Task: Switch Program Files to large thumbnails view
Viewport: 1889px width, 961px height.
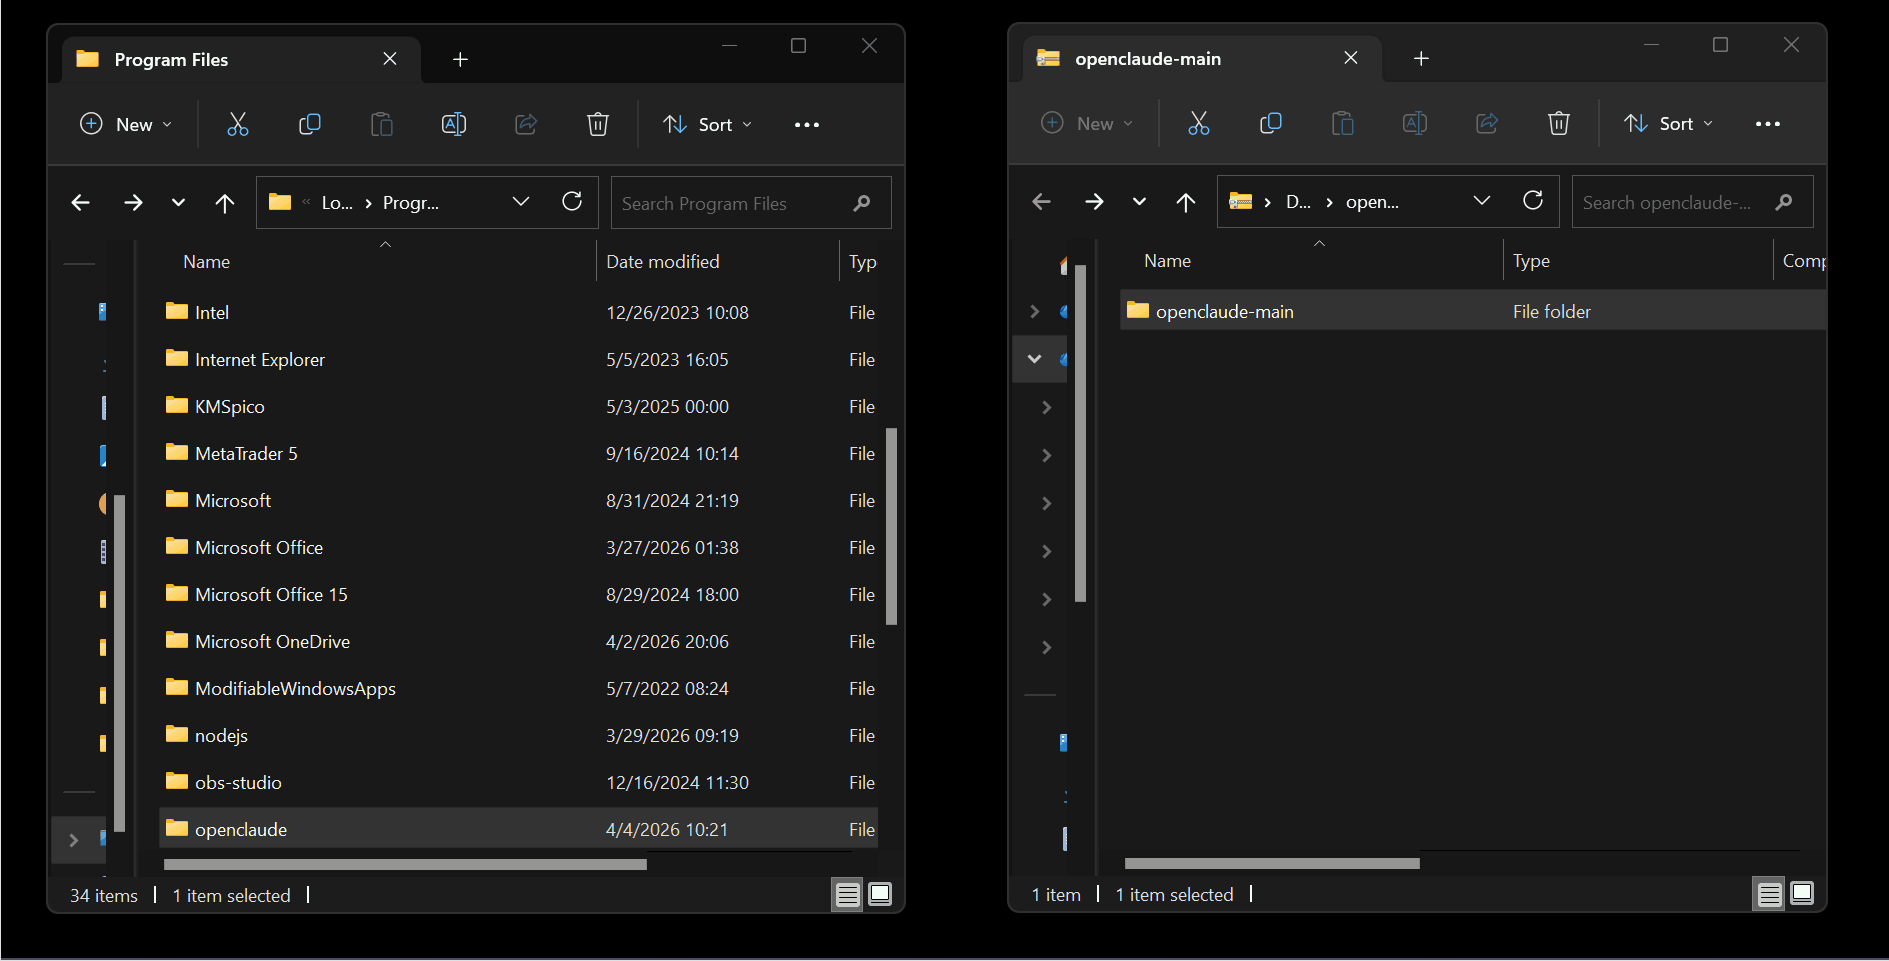Action: [880, 894]
